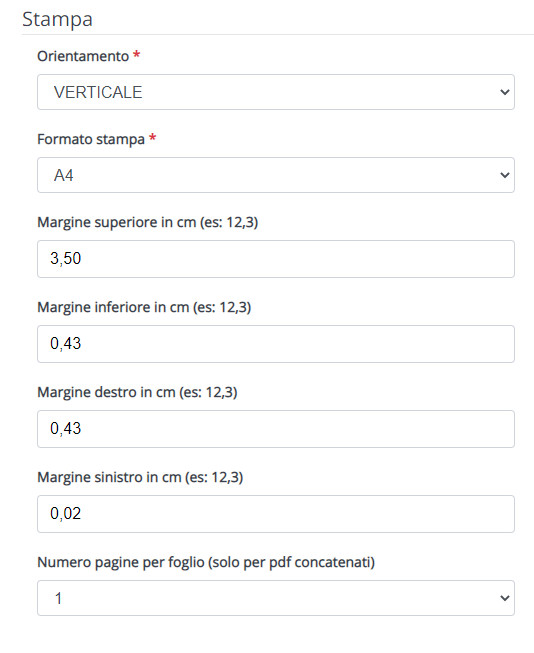Open the Formato stampa dropdown showing A4

coord(276,175)
